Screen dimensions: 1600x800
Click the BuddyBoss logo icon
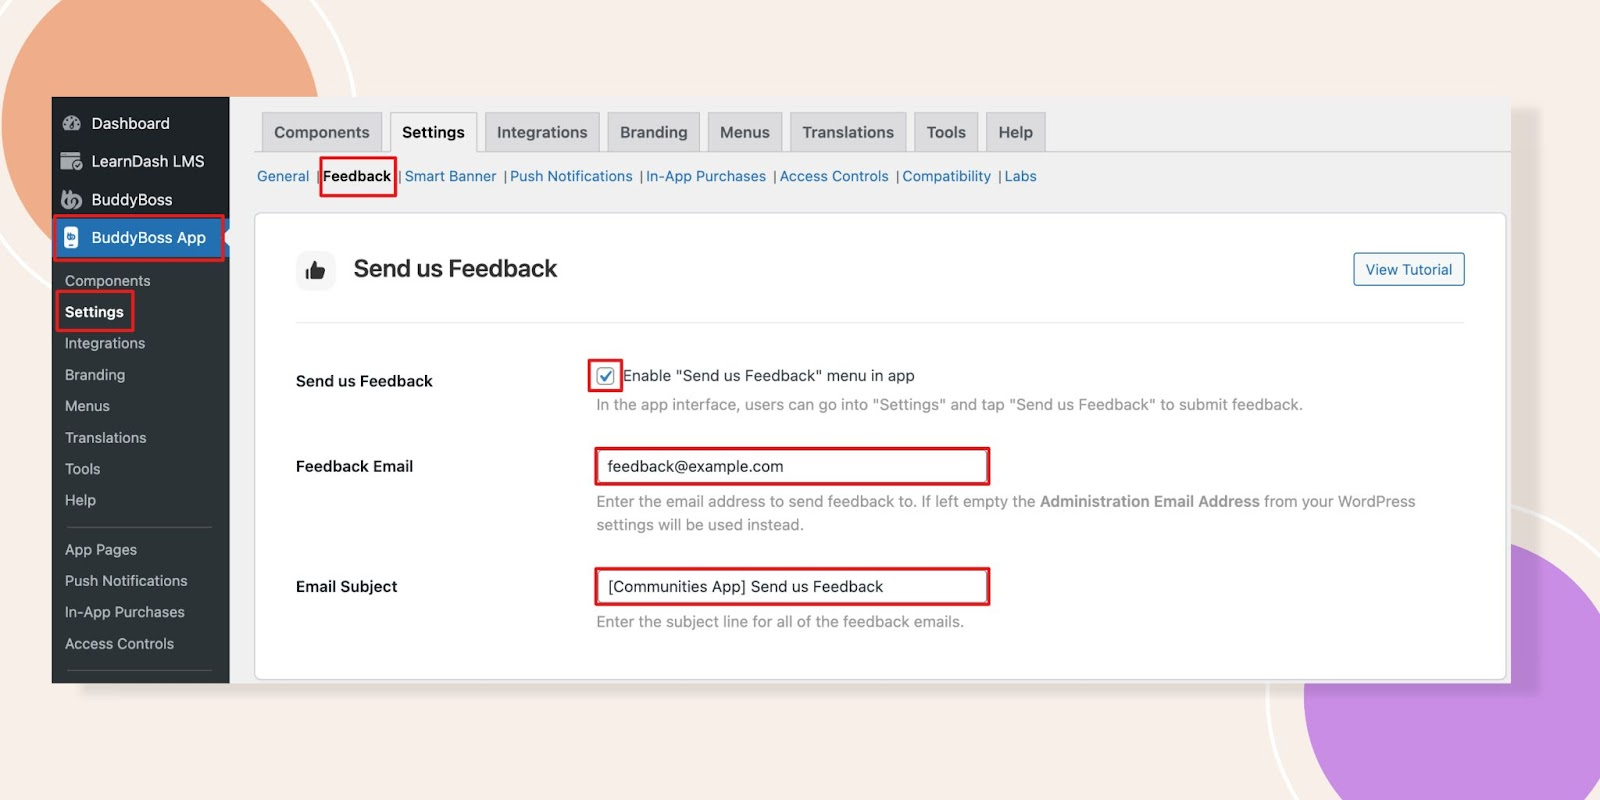[x=71, y=199]
